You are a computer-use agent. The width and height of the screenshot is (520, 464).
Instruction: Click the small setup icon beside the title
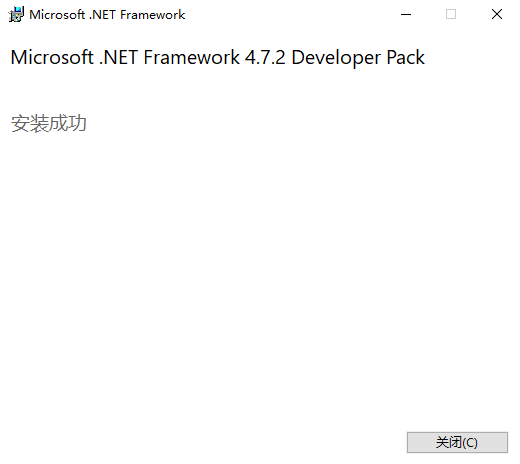16,14
